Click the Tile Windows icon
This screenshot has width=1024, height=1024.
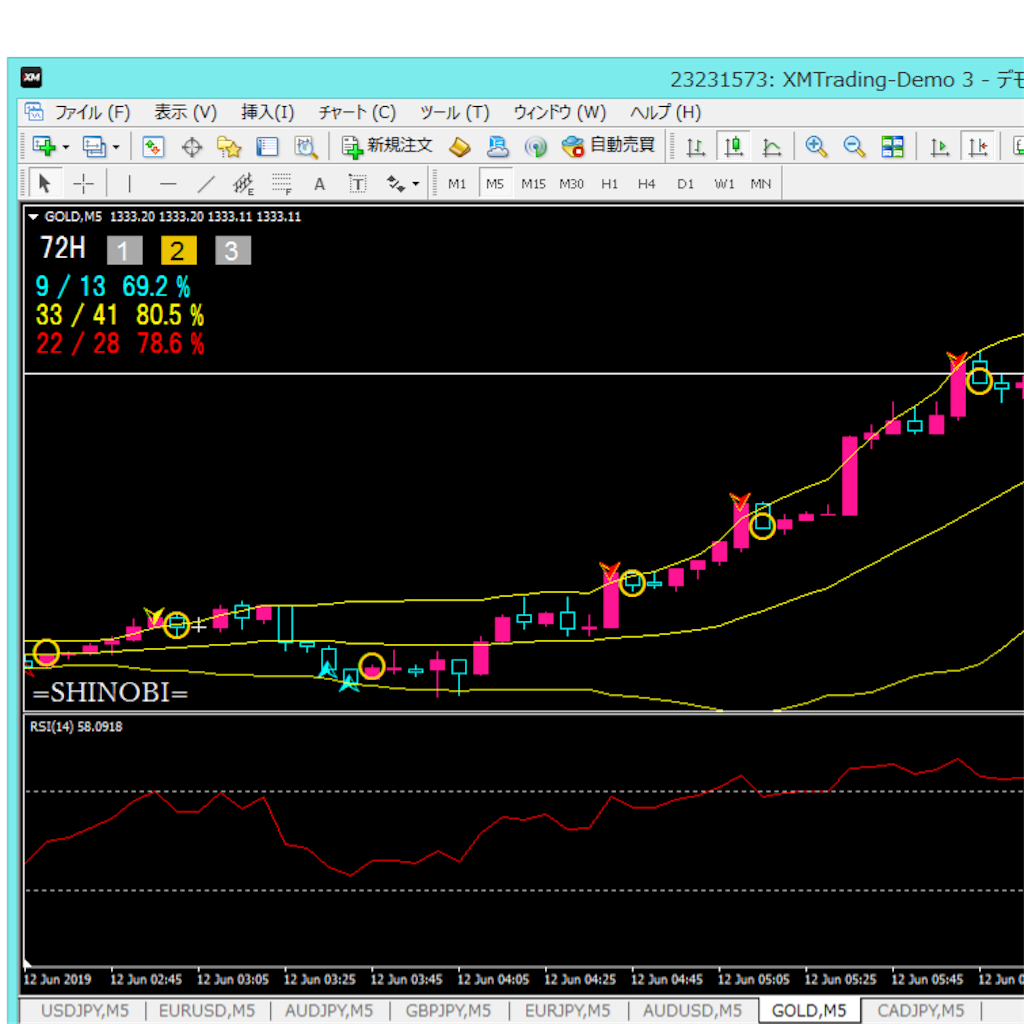coord(892,146)
